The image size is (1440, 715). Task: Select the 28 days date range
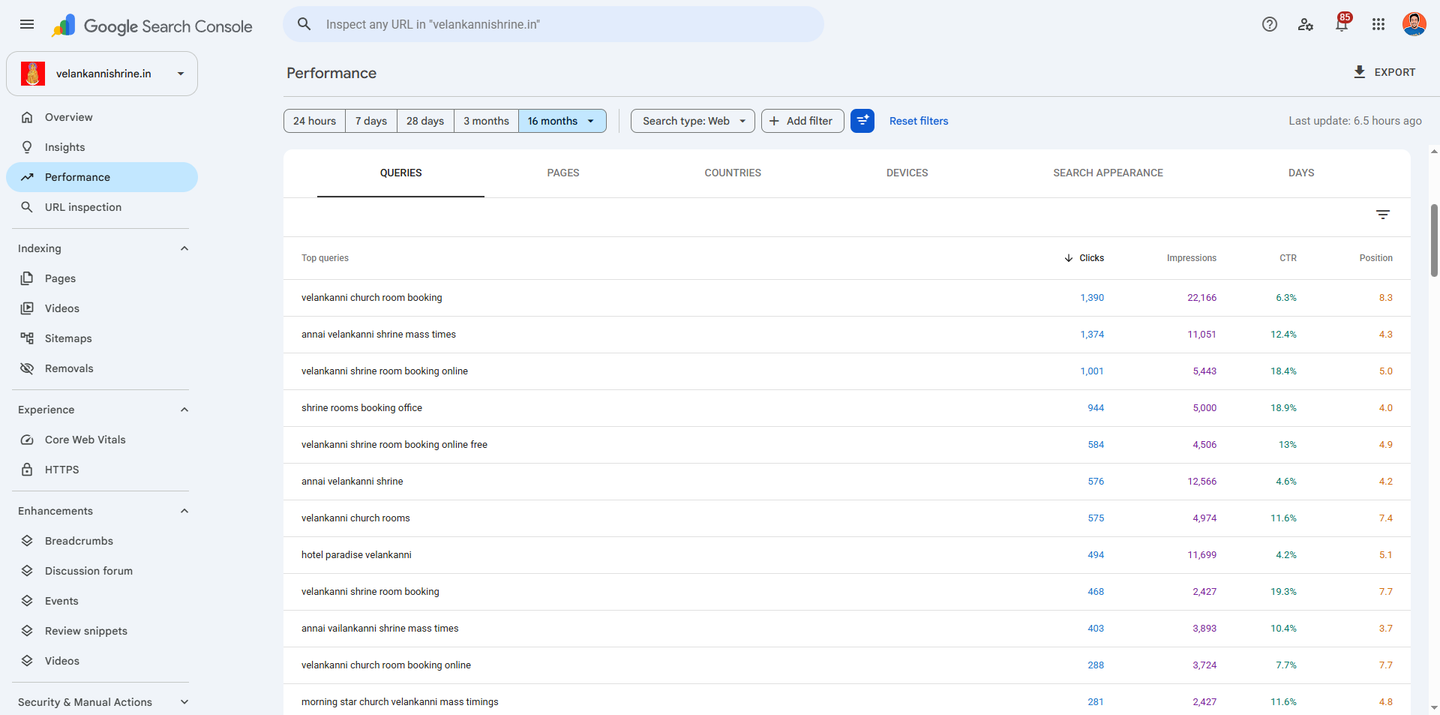pyautogui.click(x=425, y=121)
